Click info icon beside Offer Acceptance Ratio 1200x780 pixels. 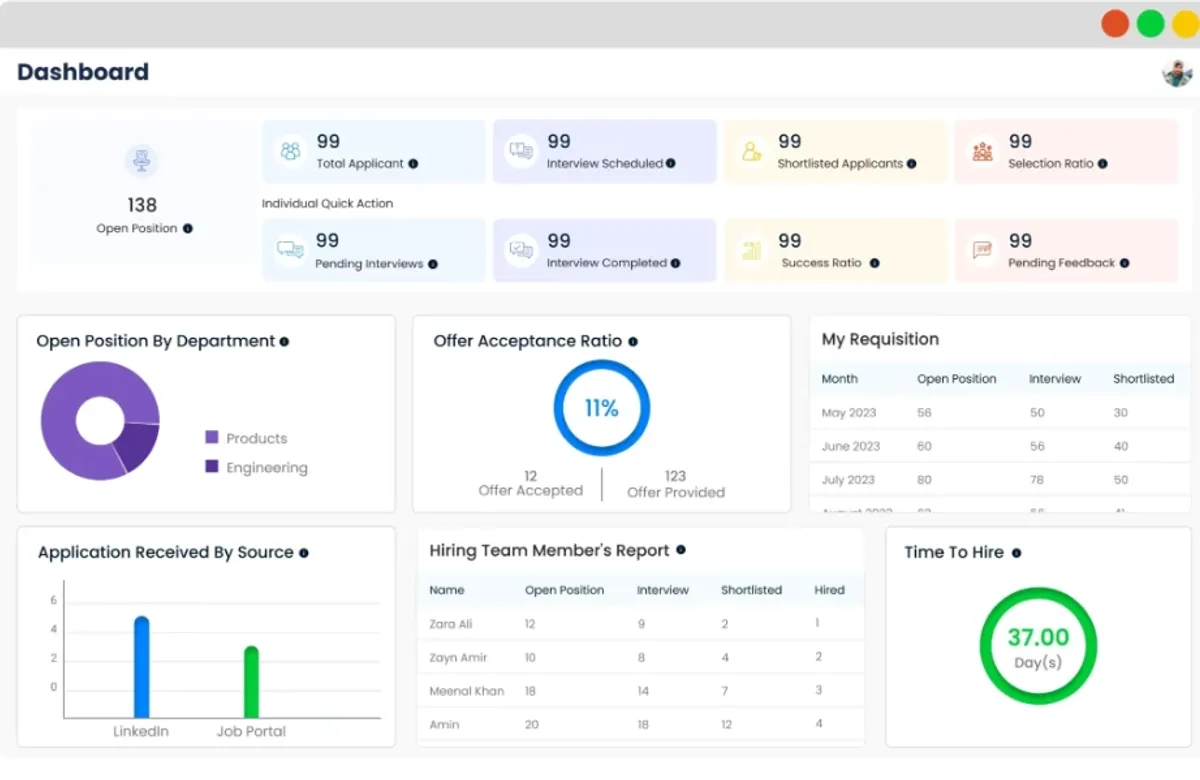click(633, 342)
